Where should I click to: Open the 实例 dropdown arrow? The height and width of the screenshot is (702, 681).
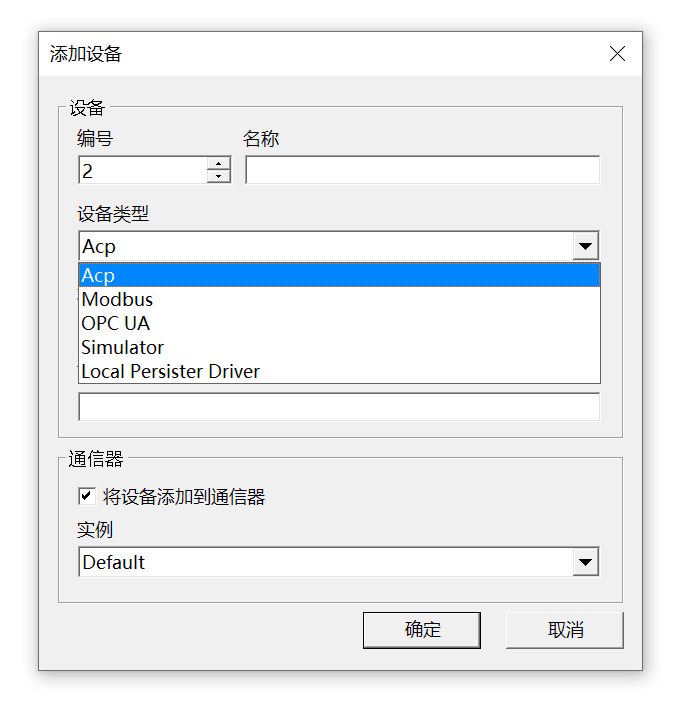[585, 562]
